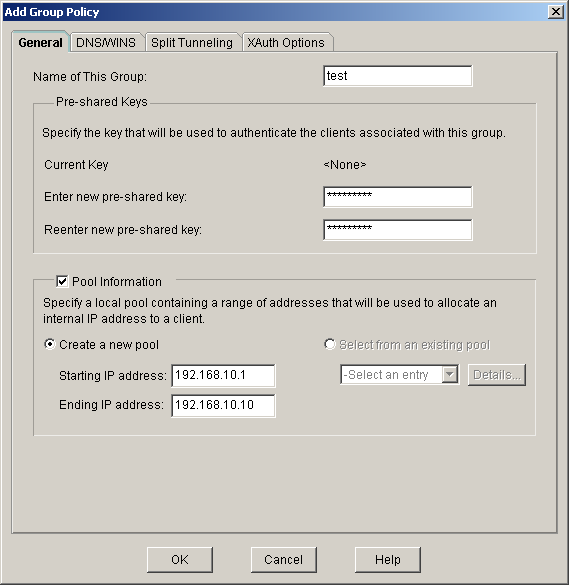The width and height of the screenshot is (569, 585).
Task: Click the Details button
Action: (497, 375)
